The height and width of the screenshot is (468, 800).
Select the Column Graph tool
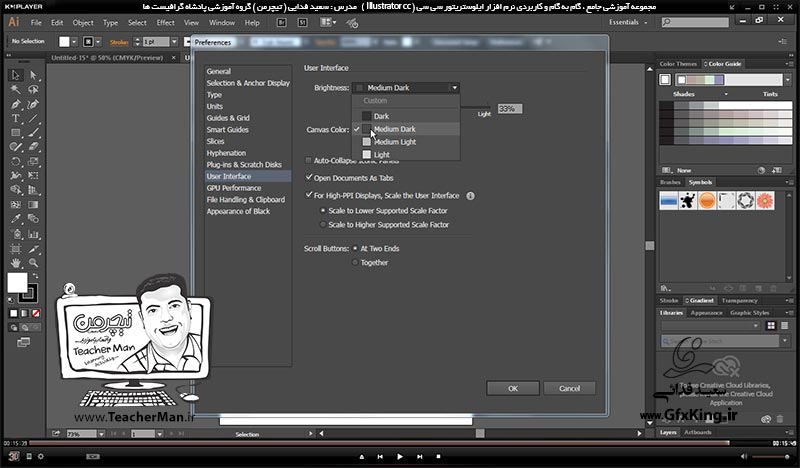(x=33, y=234)
